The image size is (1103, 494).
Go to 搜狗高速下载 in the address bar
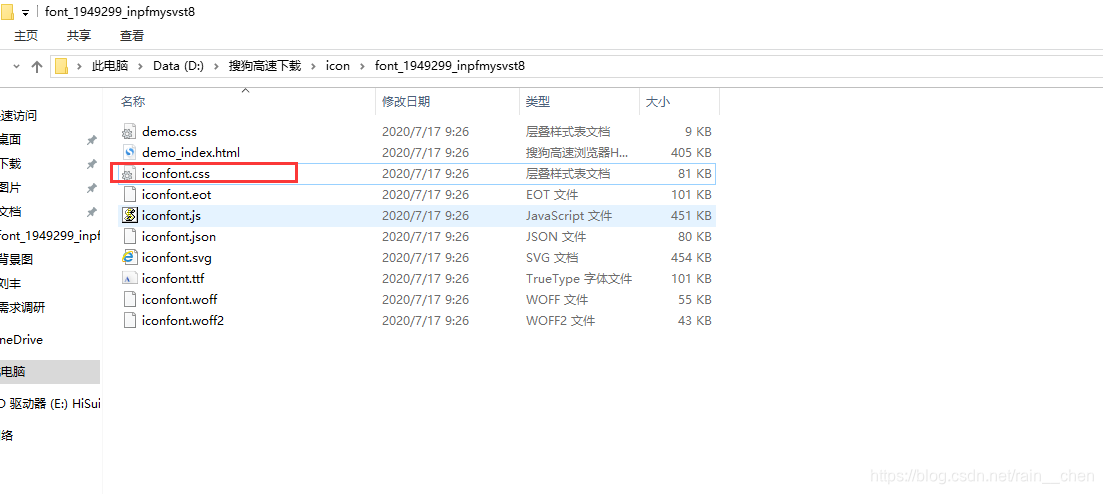tap(264, 66)
